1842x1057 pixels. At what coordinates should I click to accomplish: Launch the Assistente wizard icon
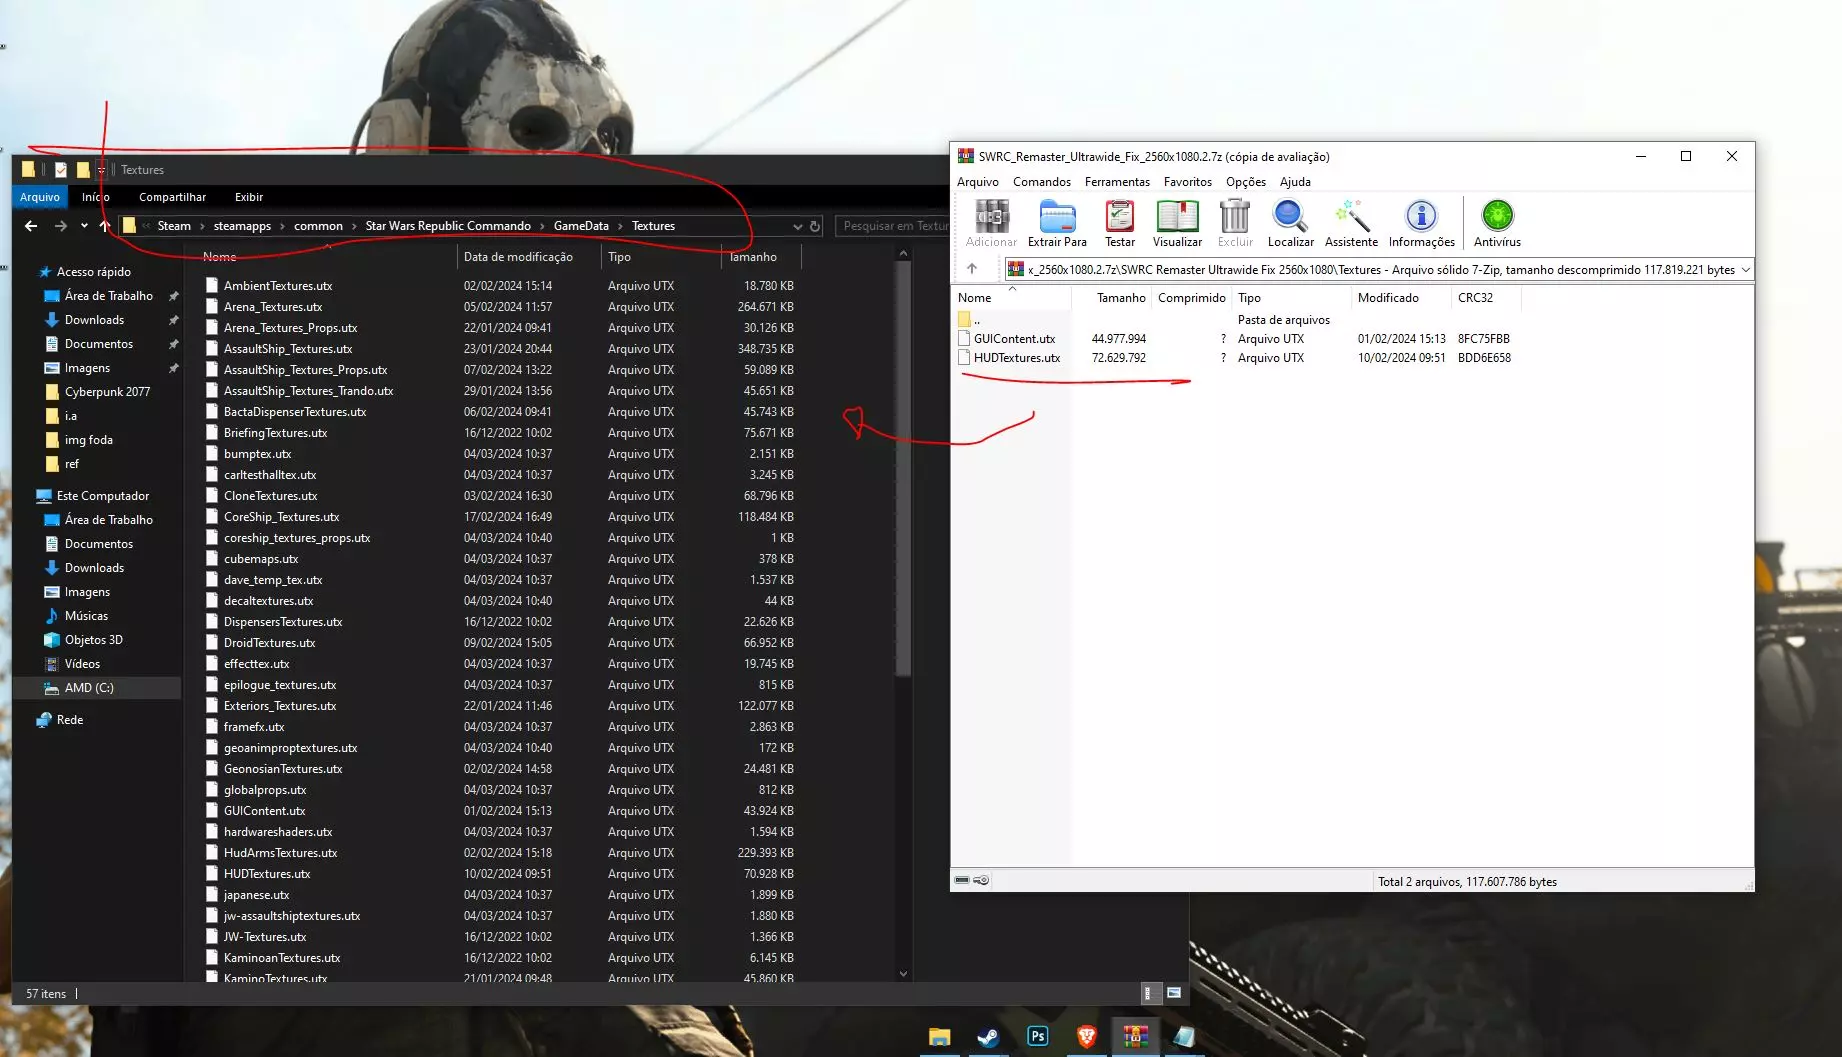pos(1351,223)
